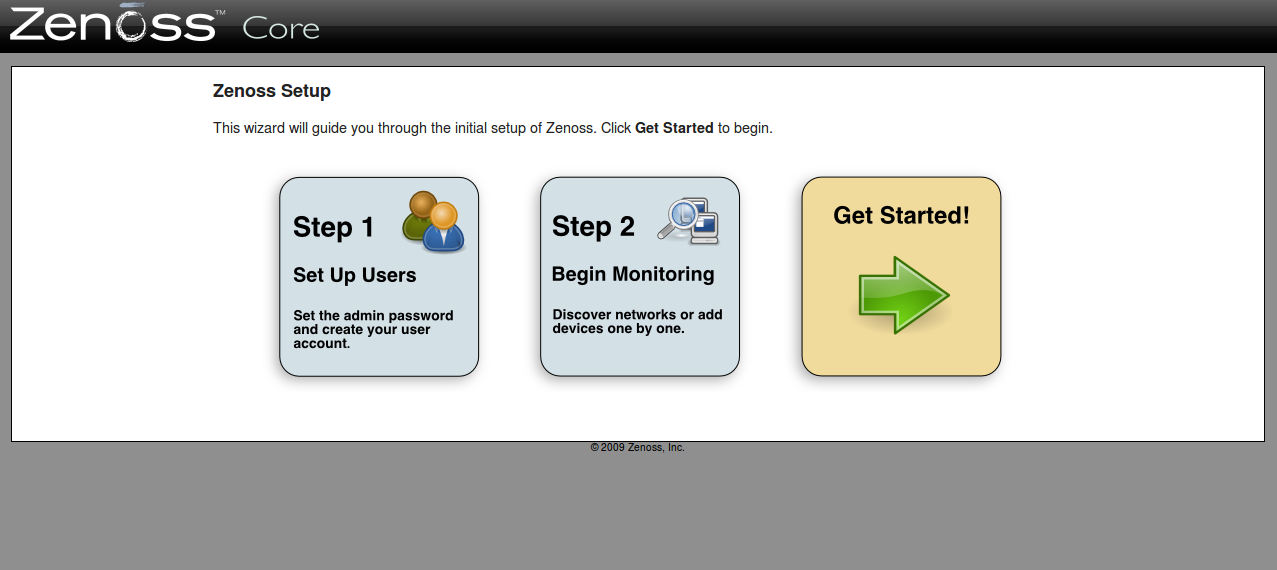Image resolution: width=1277 pixels, height=570 pixels.
Task: Select the "Set Up Users" title
Action: (354, 275)
